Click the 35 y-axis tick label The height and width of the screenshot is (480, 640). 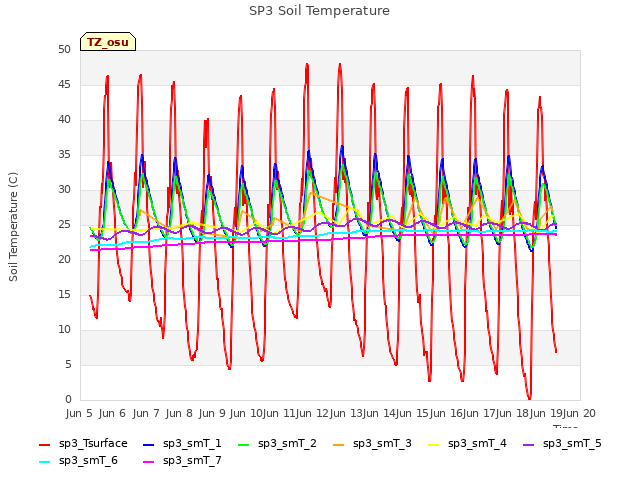64,155
